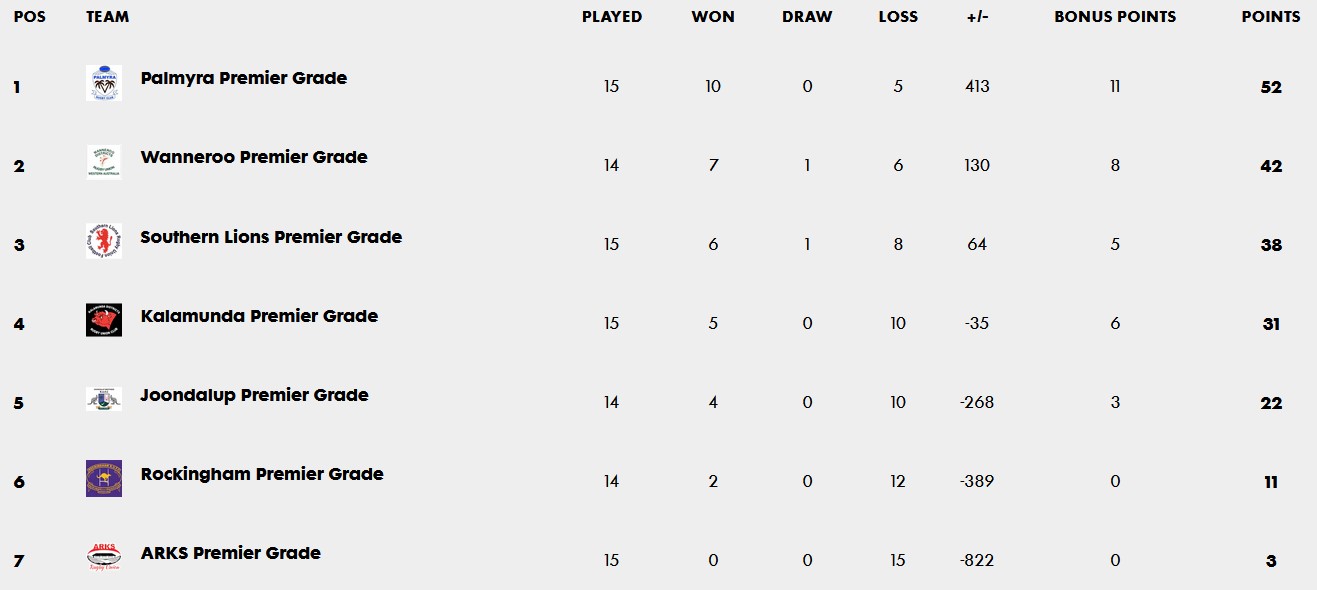The width and height of the screenshot is (1317, 590).
Task: Click Palmyra's 52 points total
Action: 1271,87
